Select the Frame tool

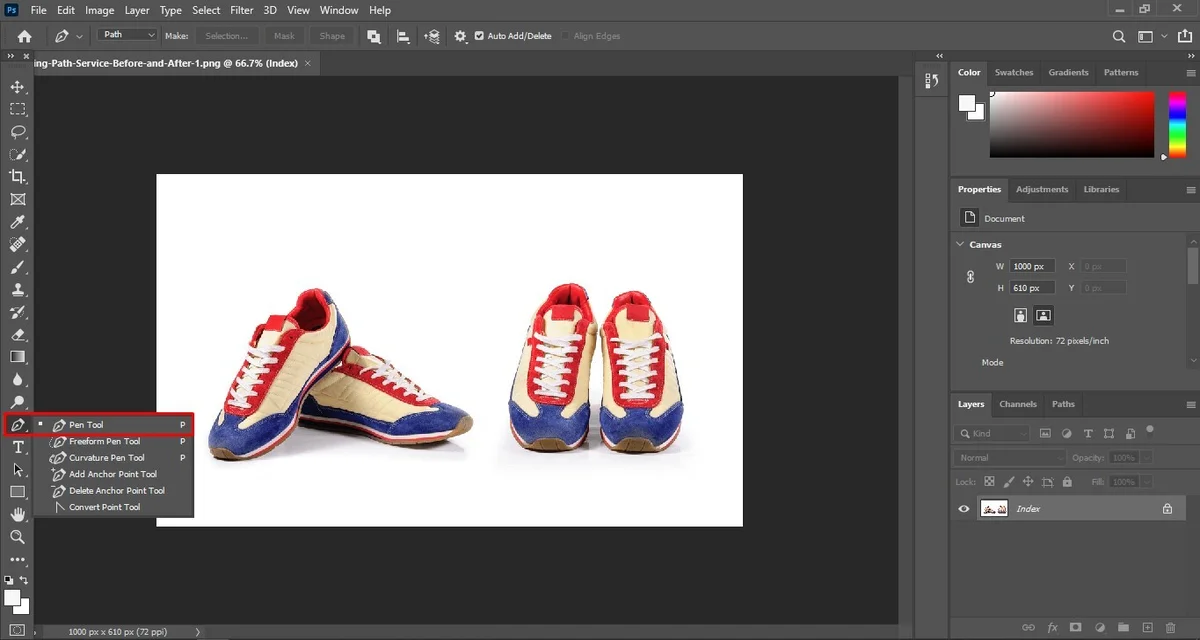(x=17, y=200)
